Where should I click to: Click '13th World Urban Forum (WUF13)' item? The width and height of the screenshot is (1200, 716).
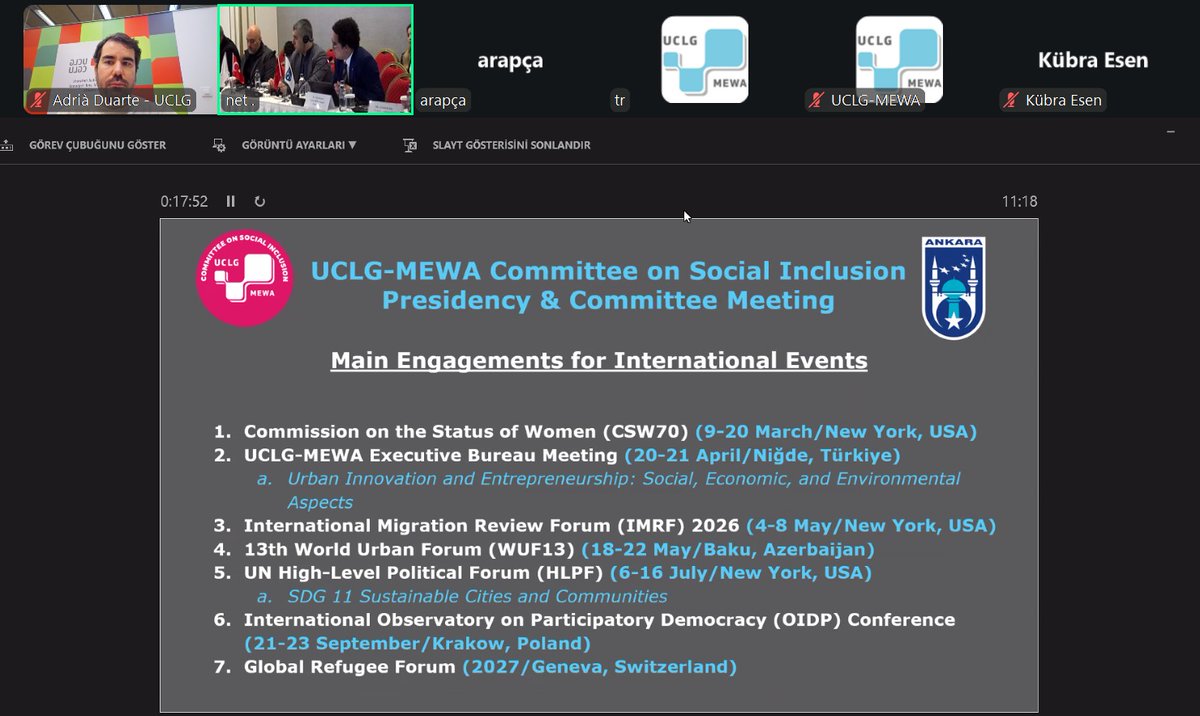[x=409, y=549]
